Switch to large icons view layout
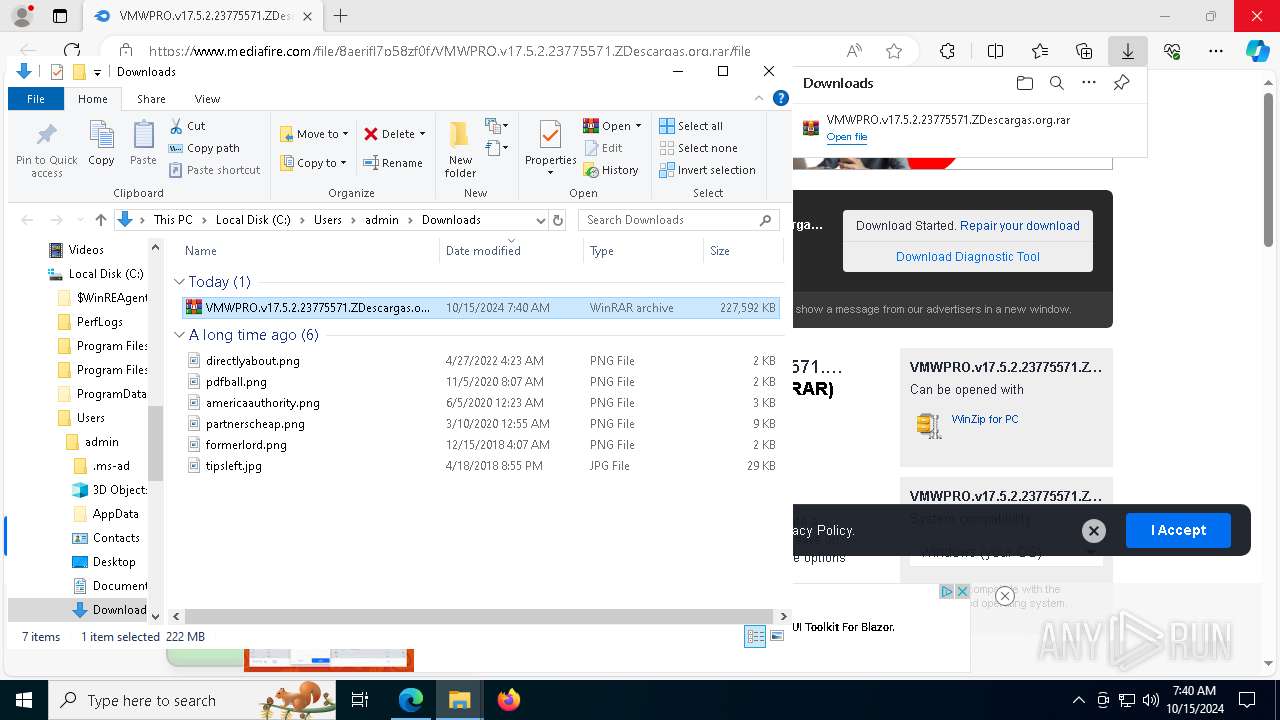The width and height of the screenshot is (1280, 720). 776,636
